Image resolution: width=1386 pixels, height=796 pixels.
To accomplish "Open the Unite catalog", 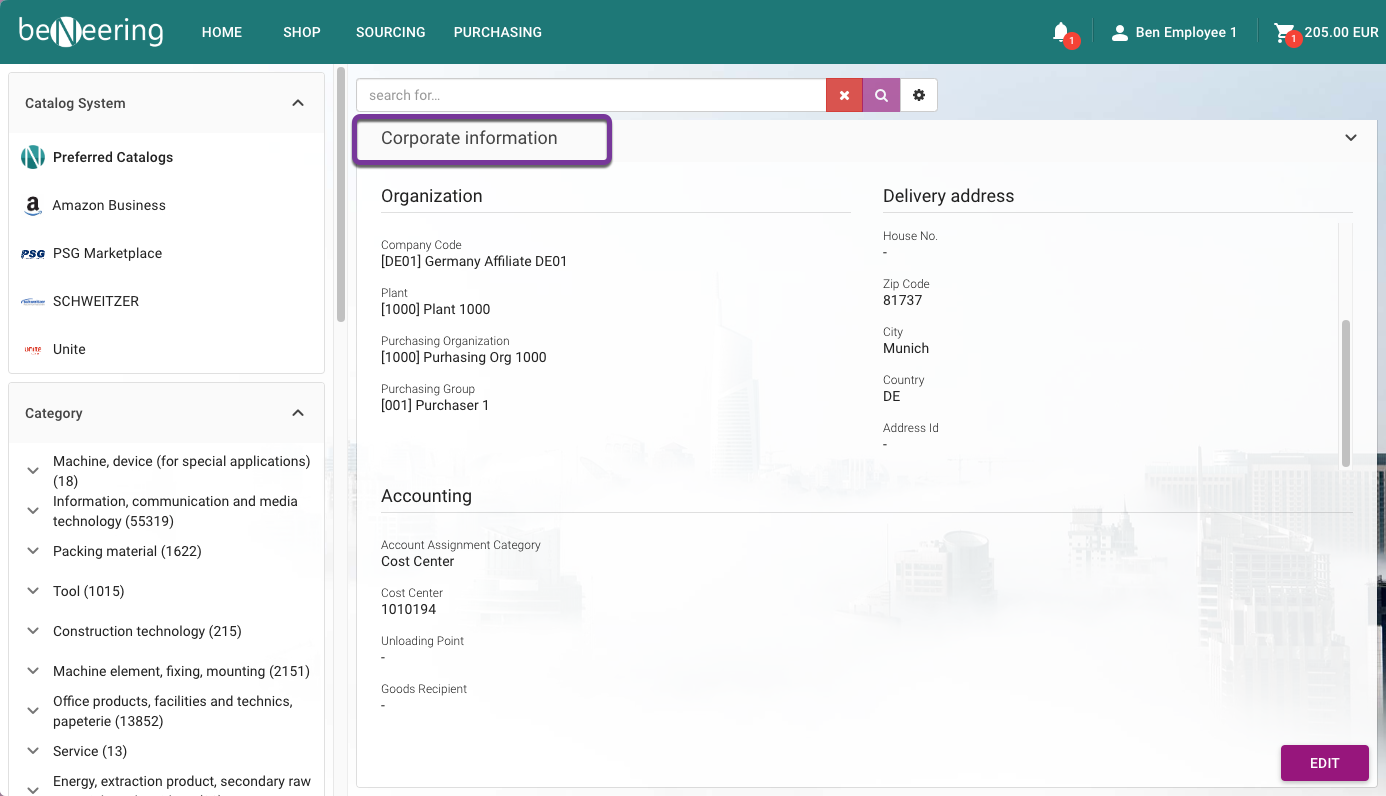I will [69, 349].
